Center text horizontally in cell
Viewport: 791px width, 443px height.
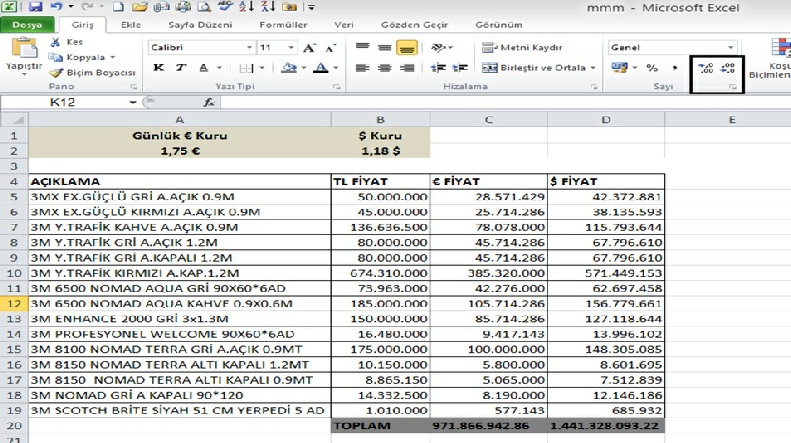pos(384,68)
